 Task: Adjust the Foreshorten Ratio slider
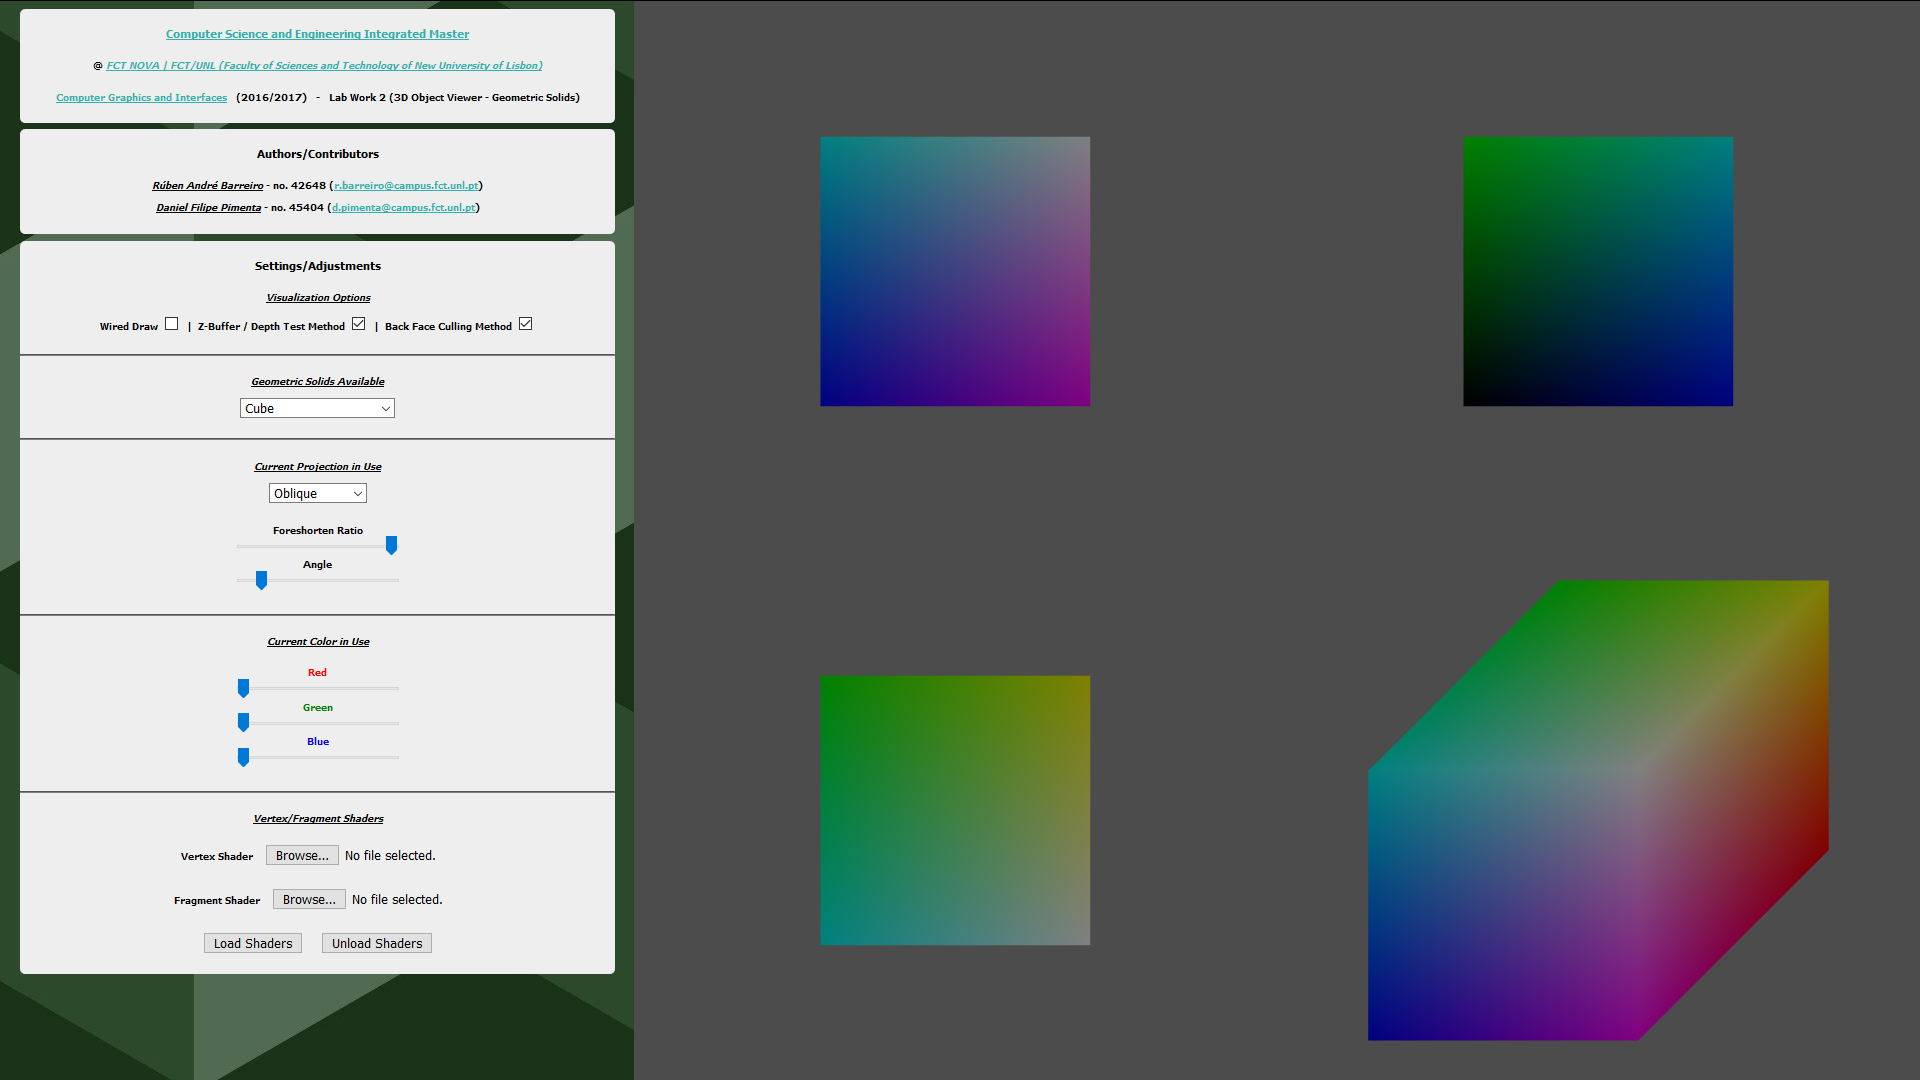click(x=392, y=545)
